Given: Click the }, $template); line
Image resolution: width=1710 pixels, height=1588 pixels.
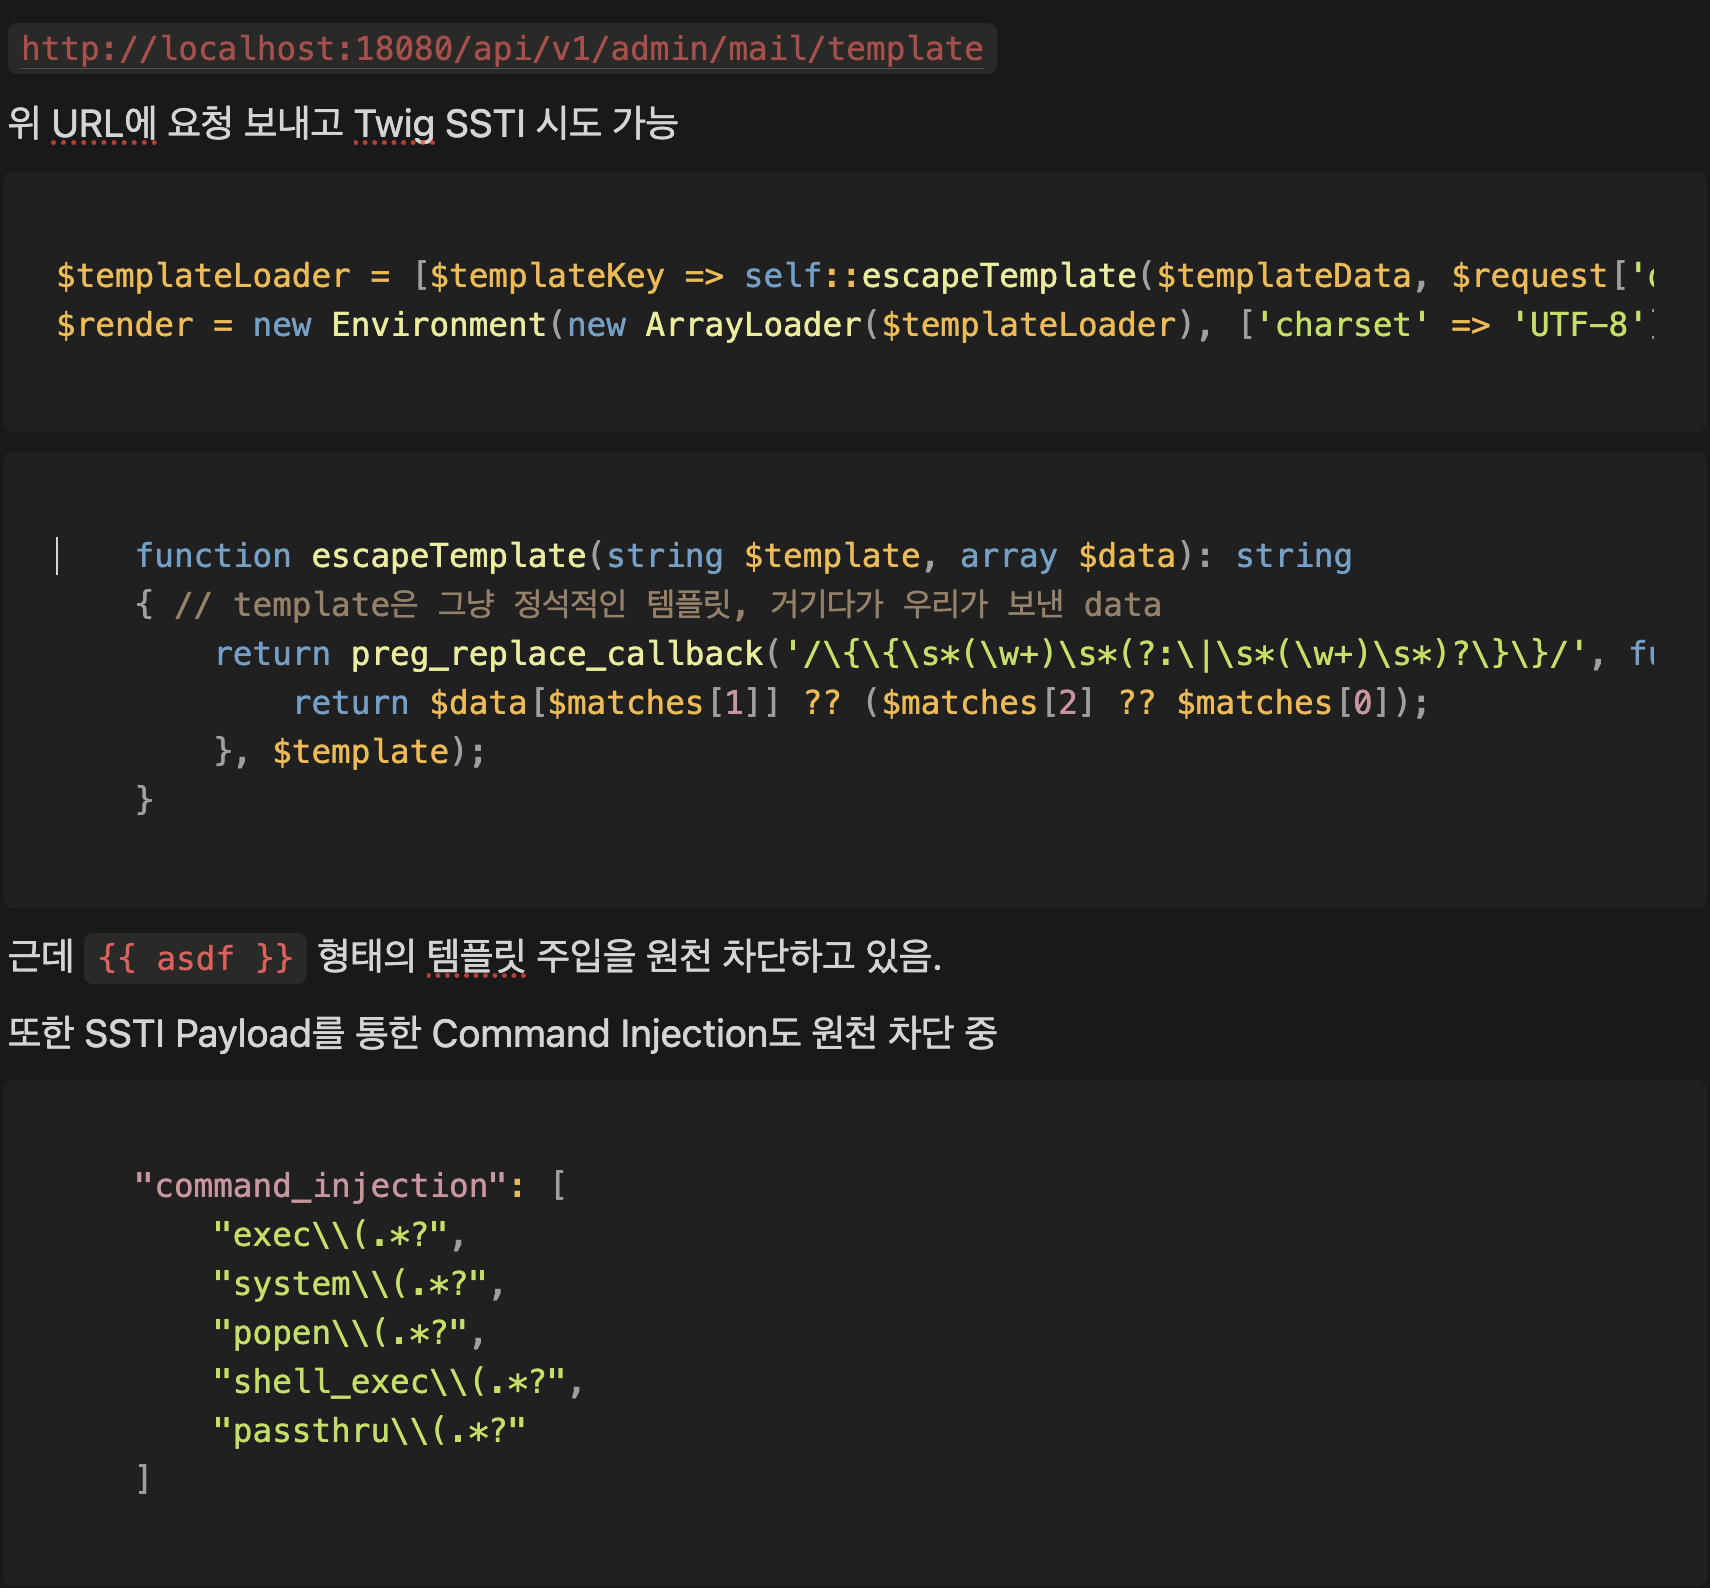Looking at the screenshot, I should [351, 752].
